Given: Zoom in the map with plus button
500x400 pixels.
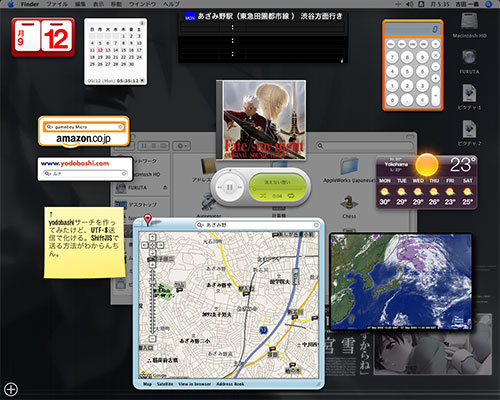Looking at the screenshot, I should click(152, 265).
